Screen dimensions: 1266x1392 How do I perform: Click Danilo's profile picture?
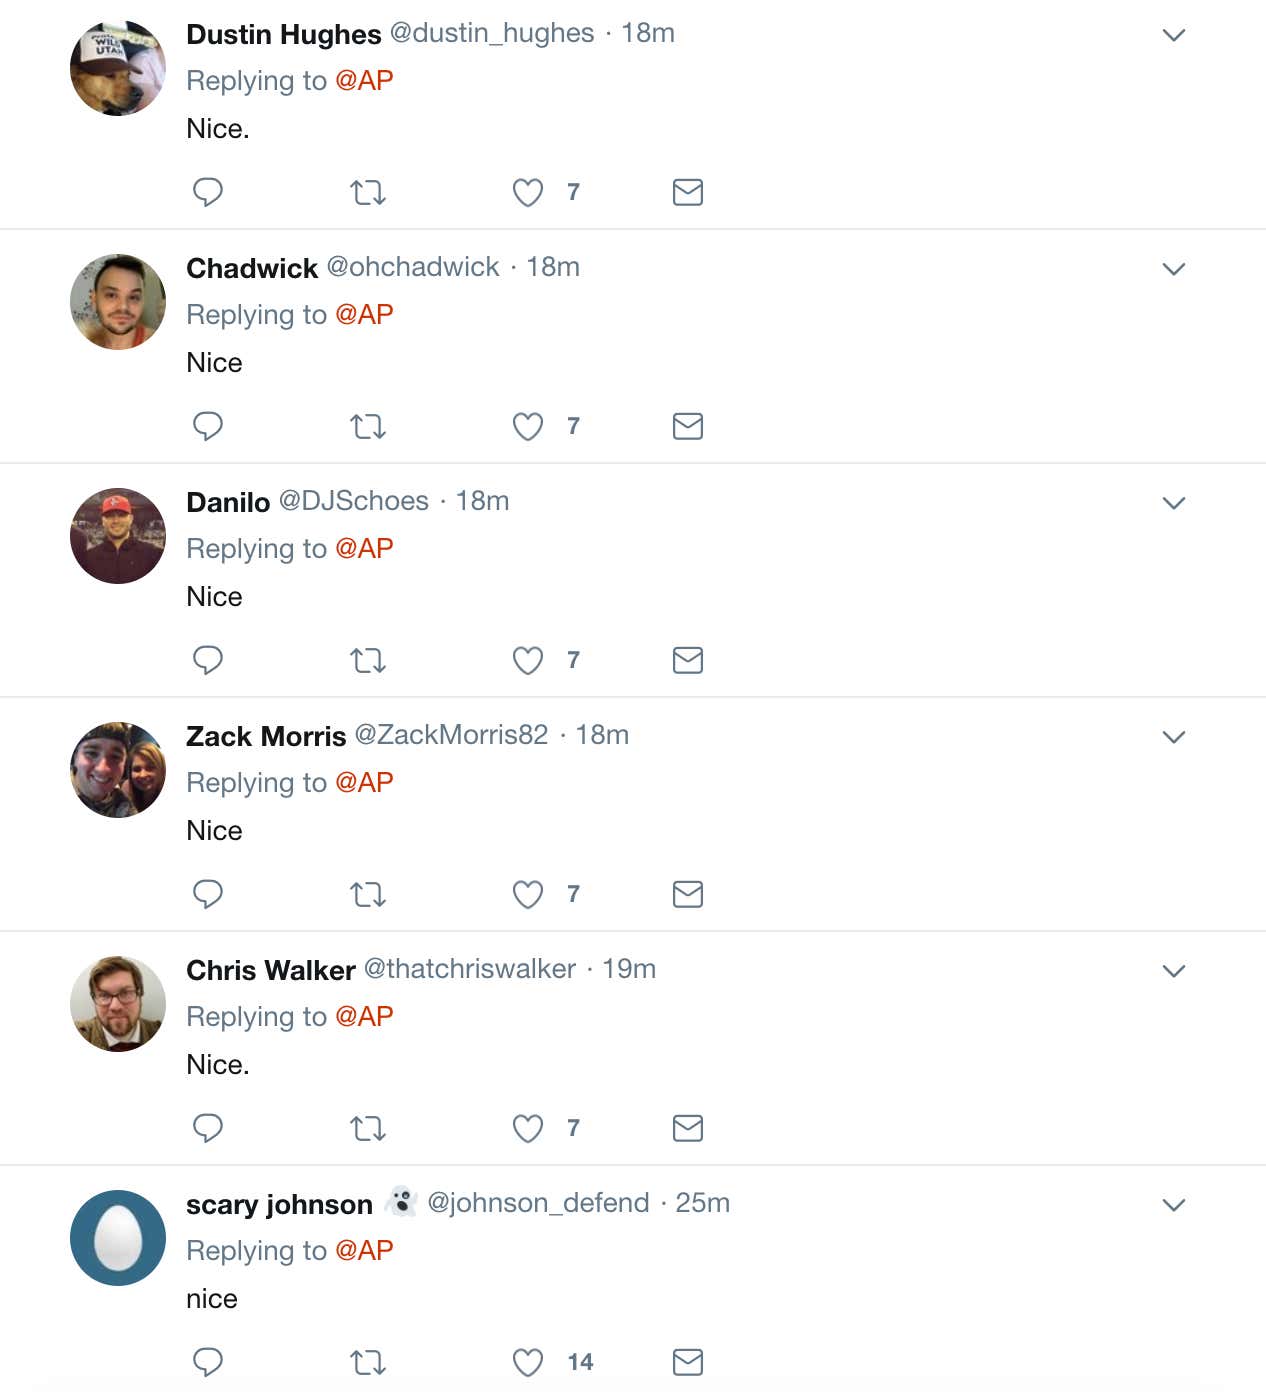[118, 536]
